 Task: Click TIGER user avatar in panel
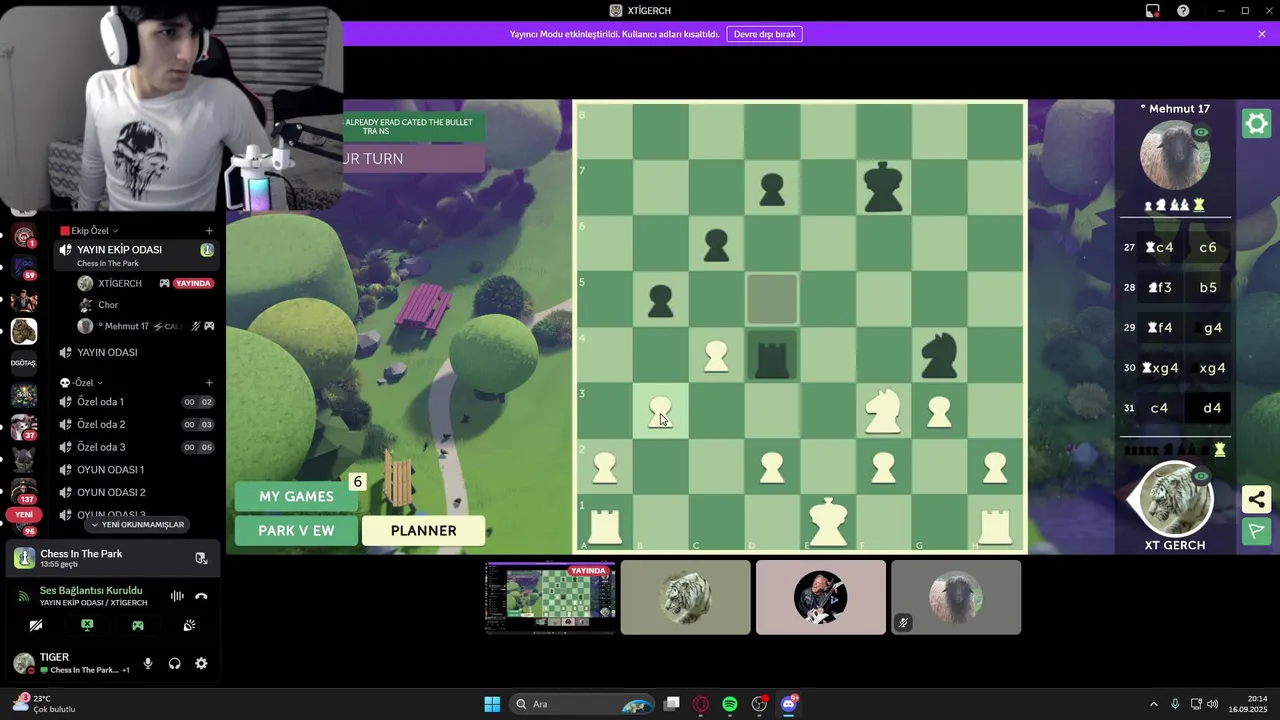coord(24,663)
